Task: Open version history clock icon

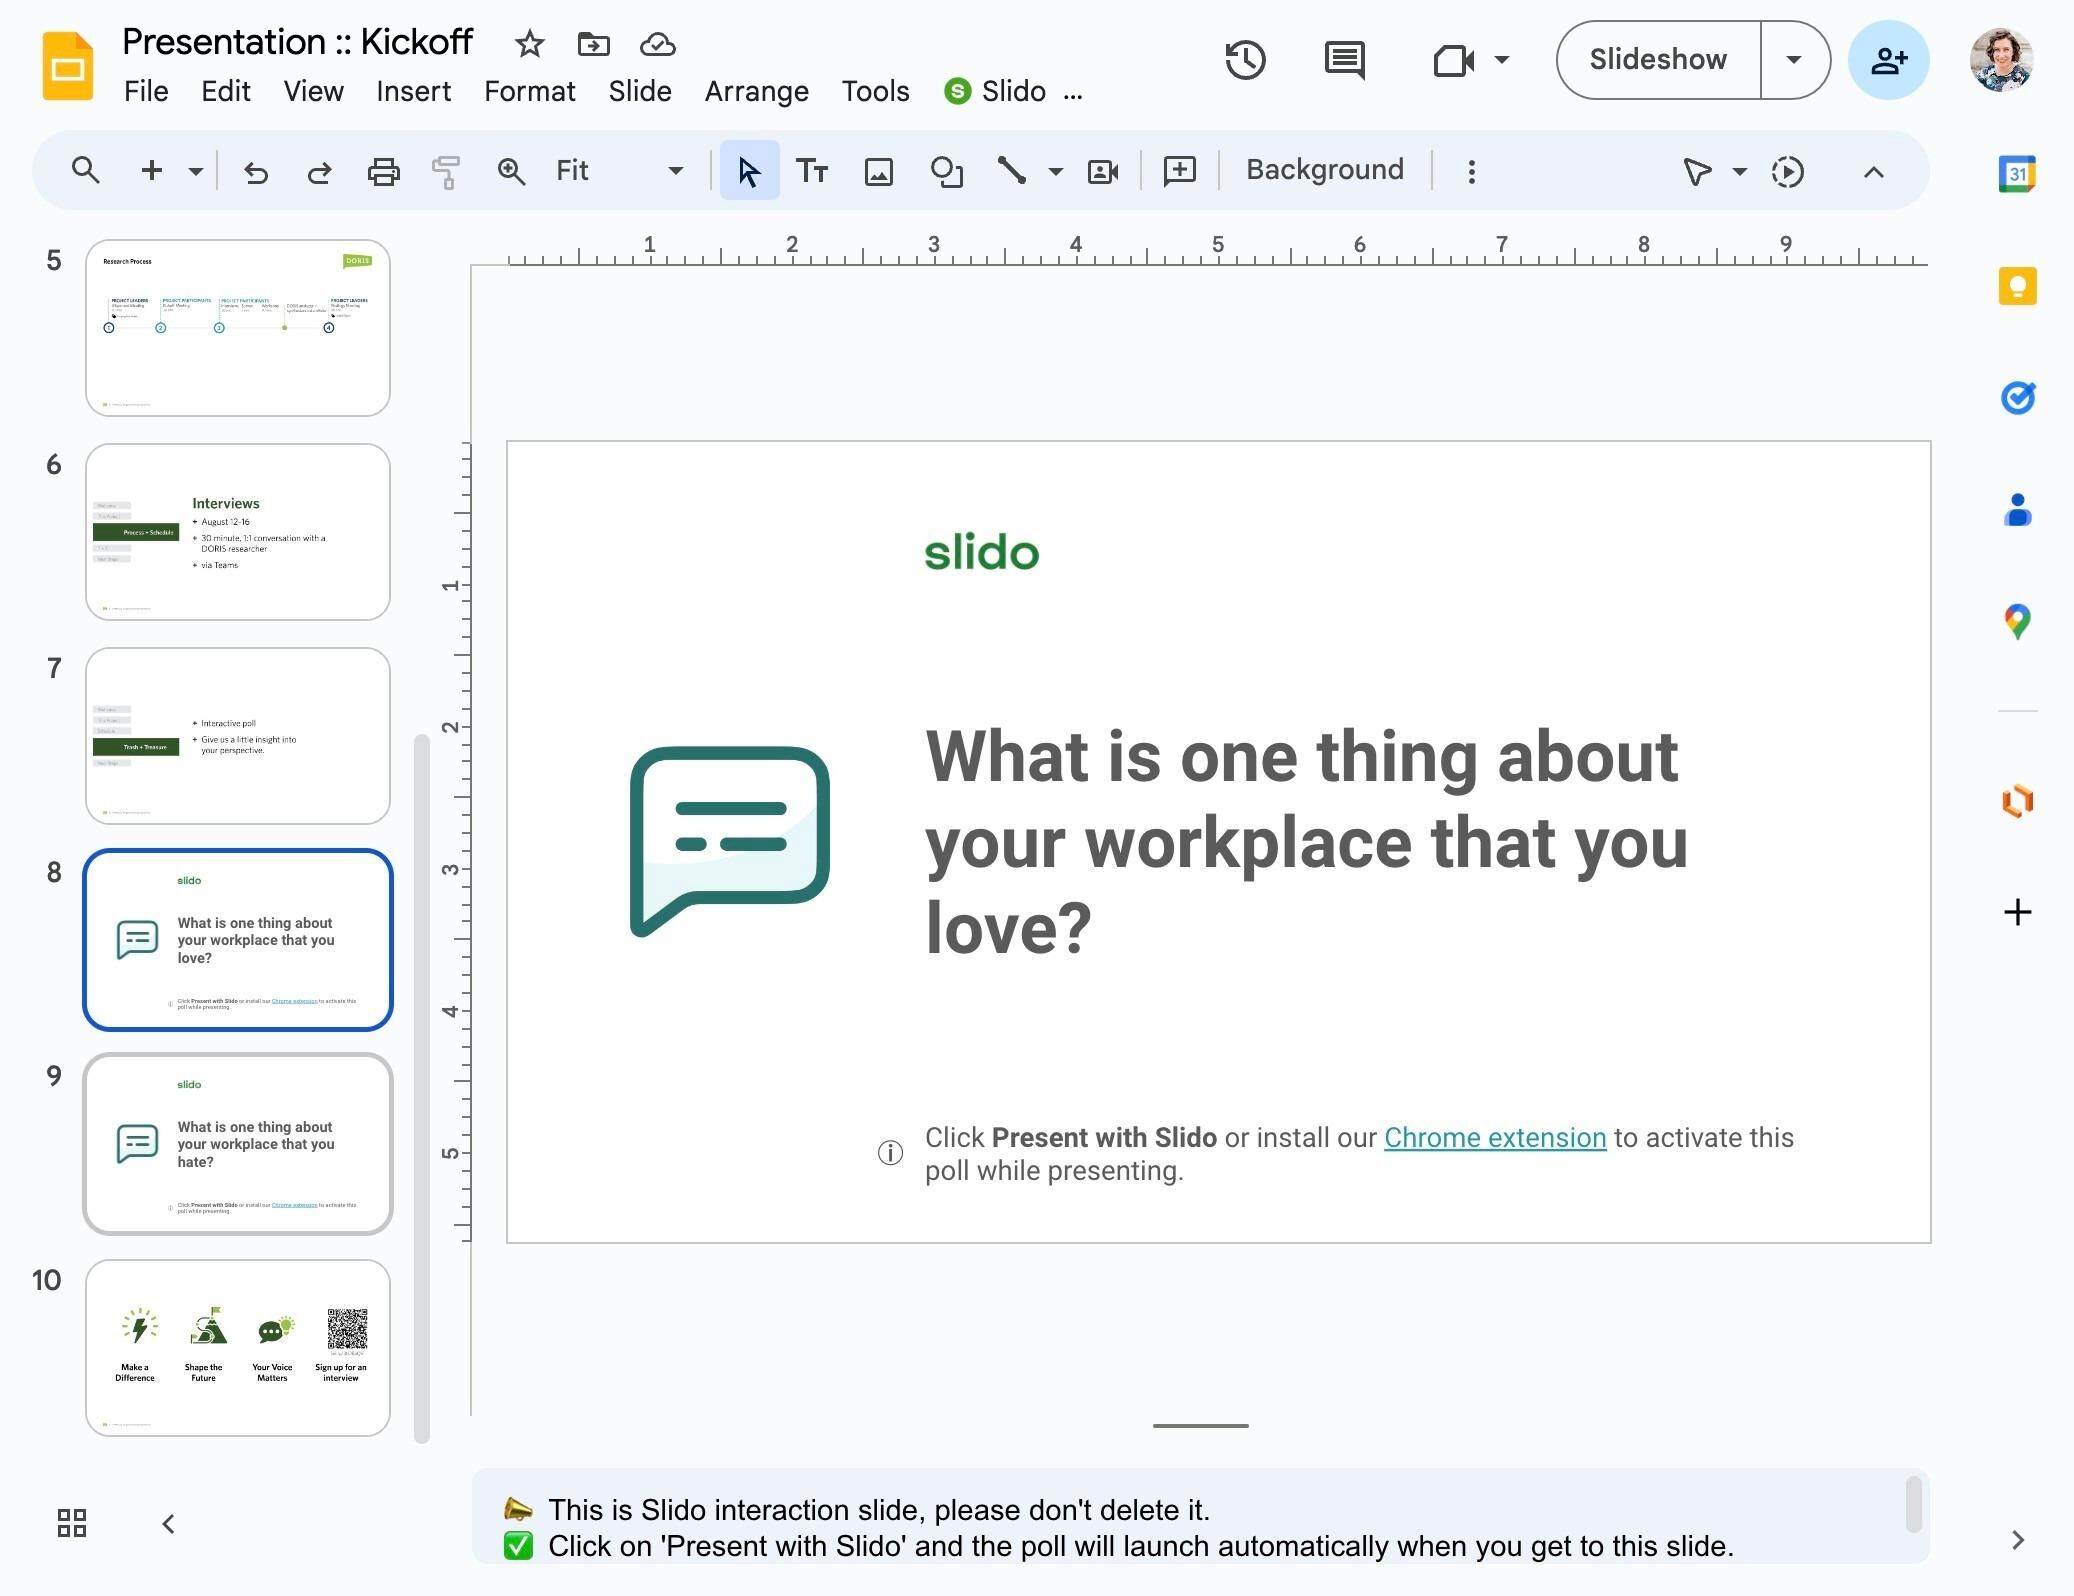Action: [x=1245, y=60]
